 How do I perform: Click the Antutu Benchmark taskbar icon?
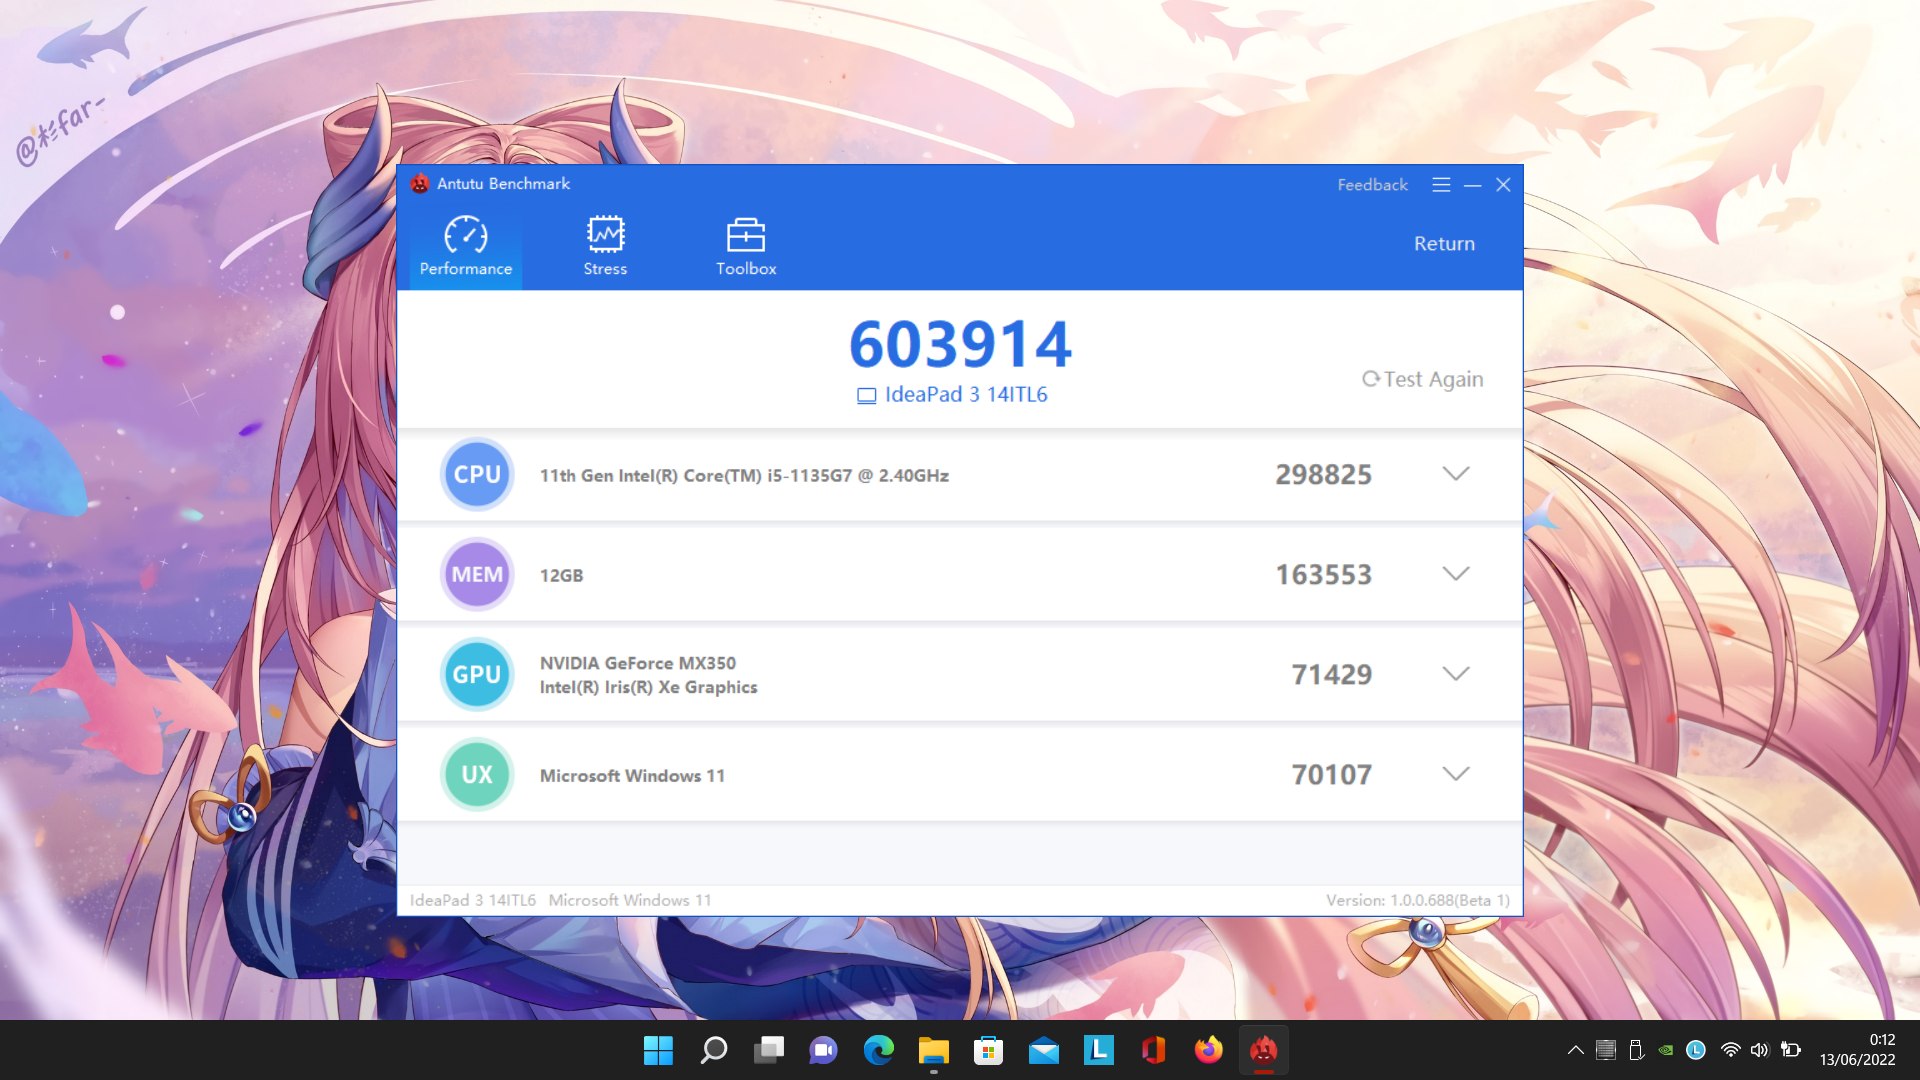tap(1264, 1050)
